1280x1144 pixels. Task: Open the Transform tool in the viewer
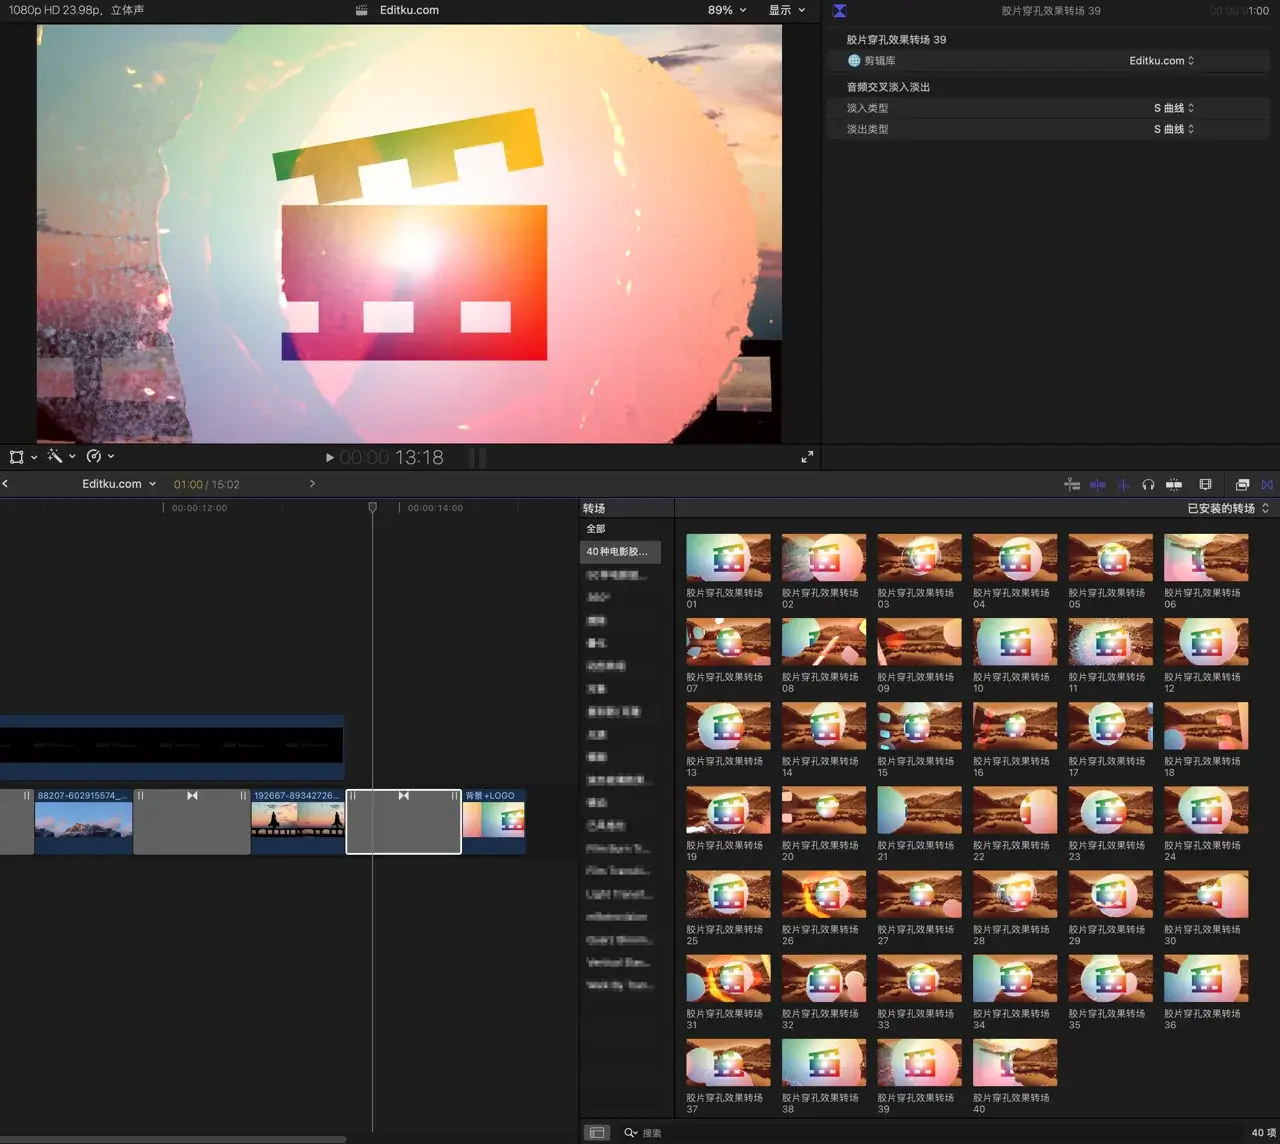pos(17,457)
